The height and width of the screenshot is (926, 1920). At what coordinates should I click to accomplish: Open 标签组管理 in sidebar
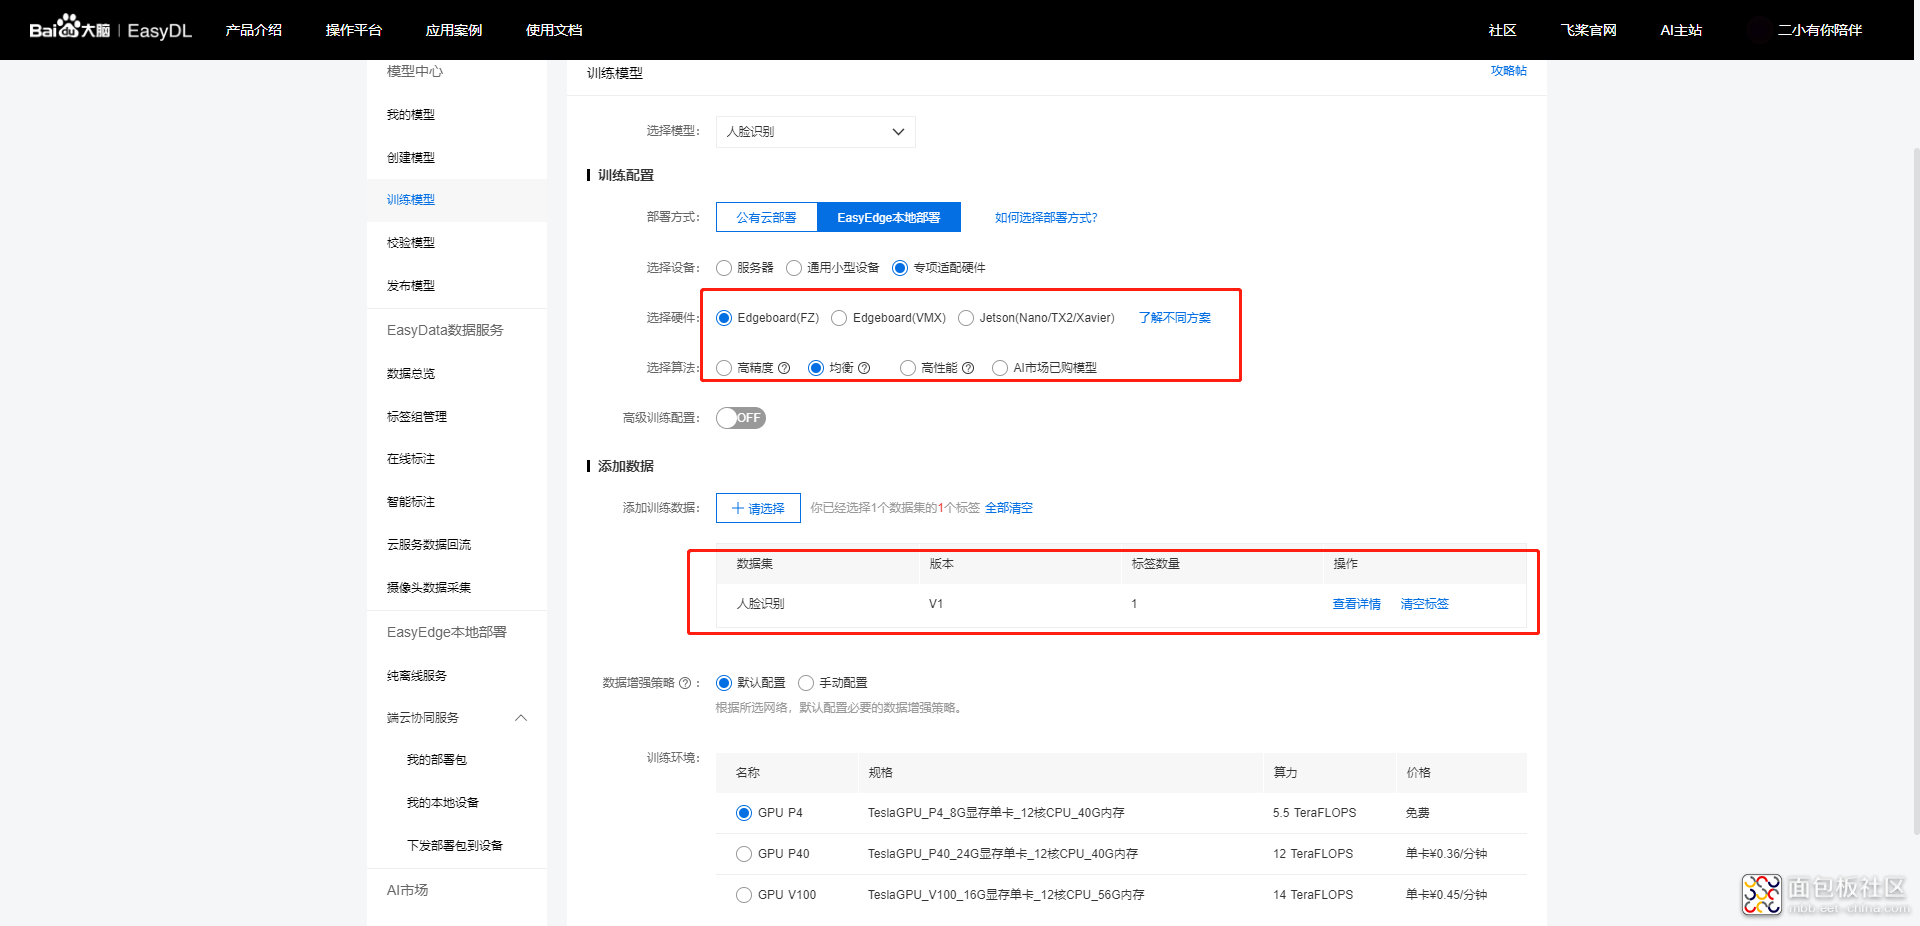tap(417, 417)
